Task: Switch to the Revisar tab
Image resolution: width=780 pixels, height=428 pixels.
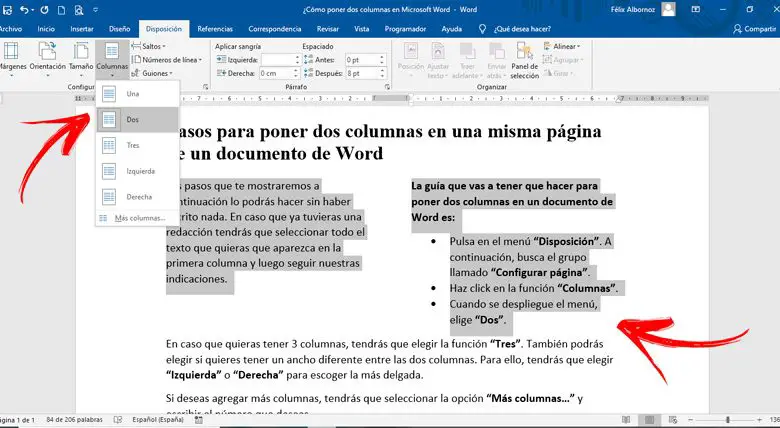Action: pyautogui.click(x=327, y=29)
